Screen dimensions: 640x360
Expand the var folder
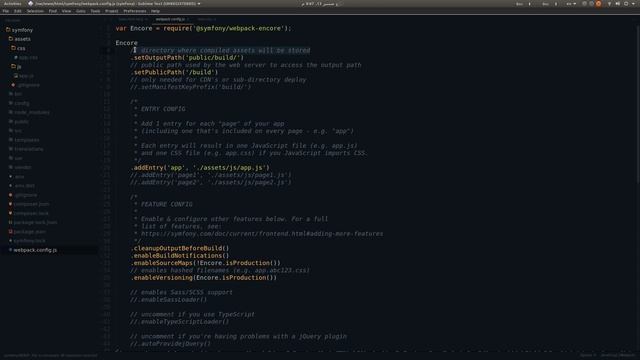pyautogui.click(x=18, y=158)
